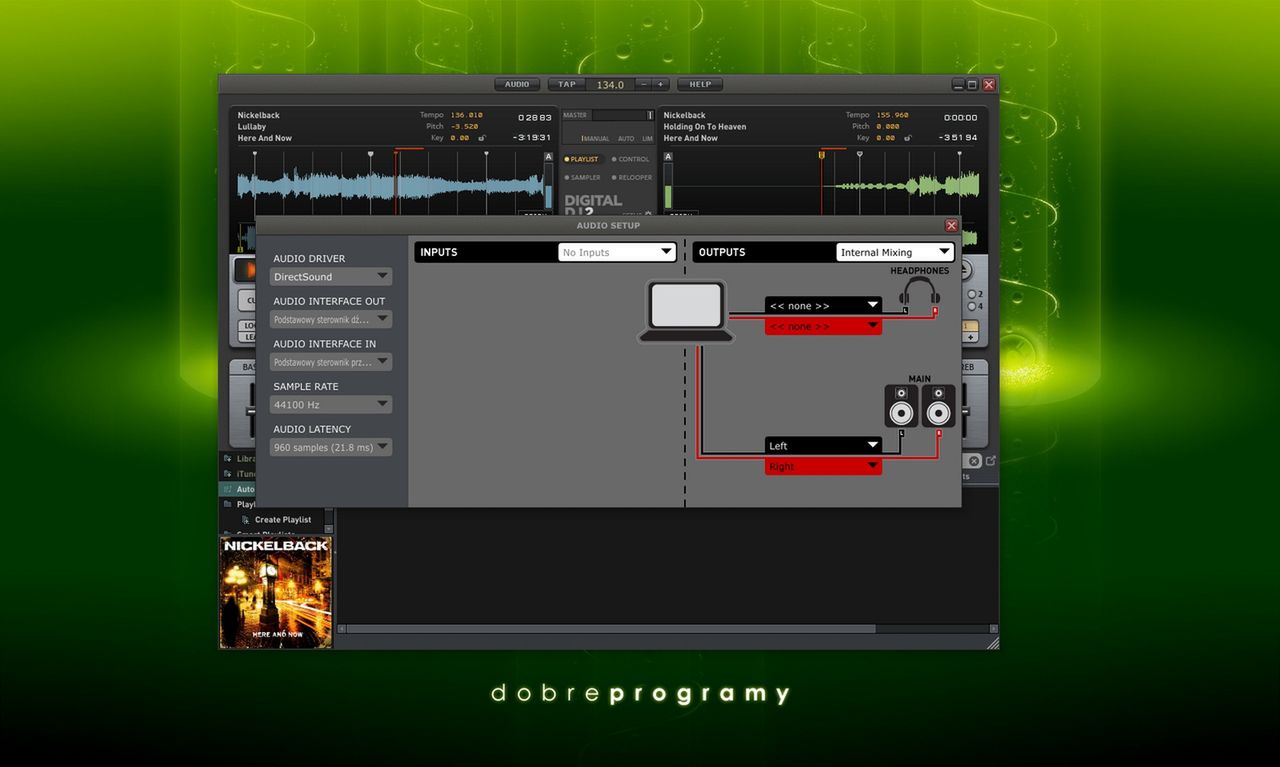
Task: Toggle the master LIM limiter
Action: coord(647,139)
